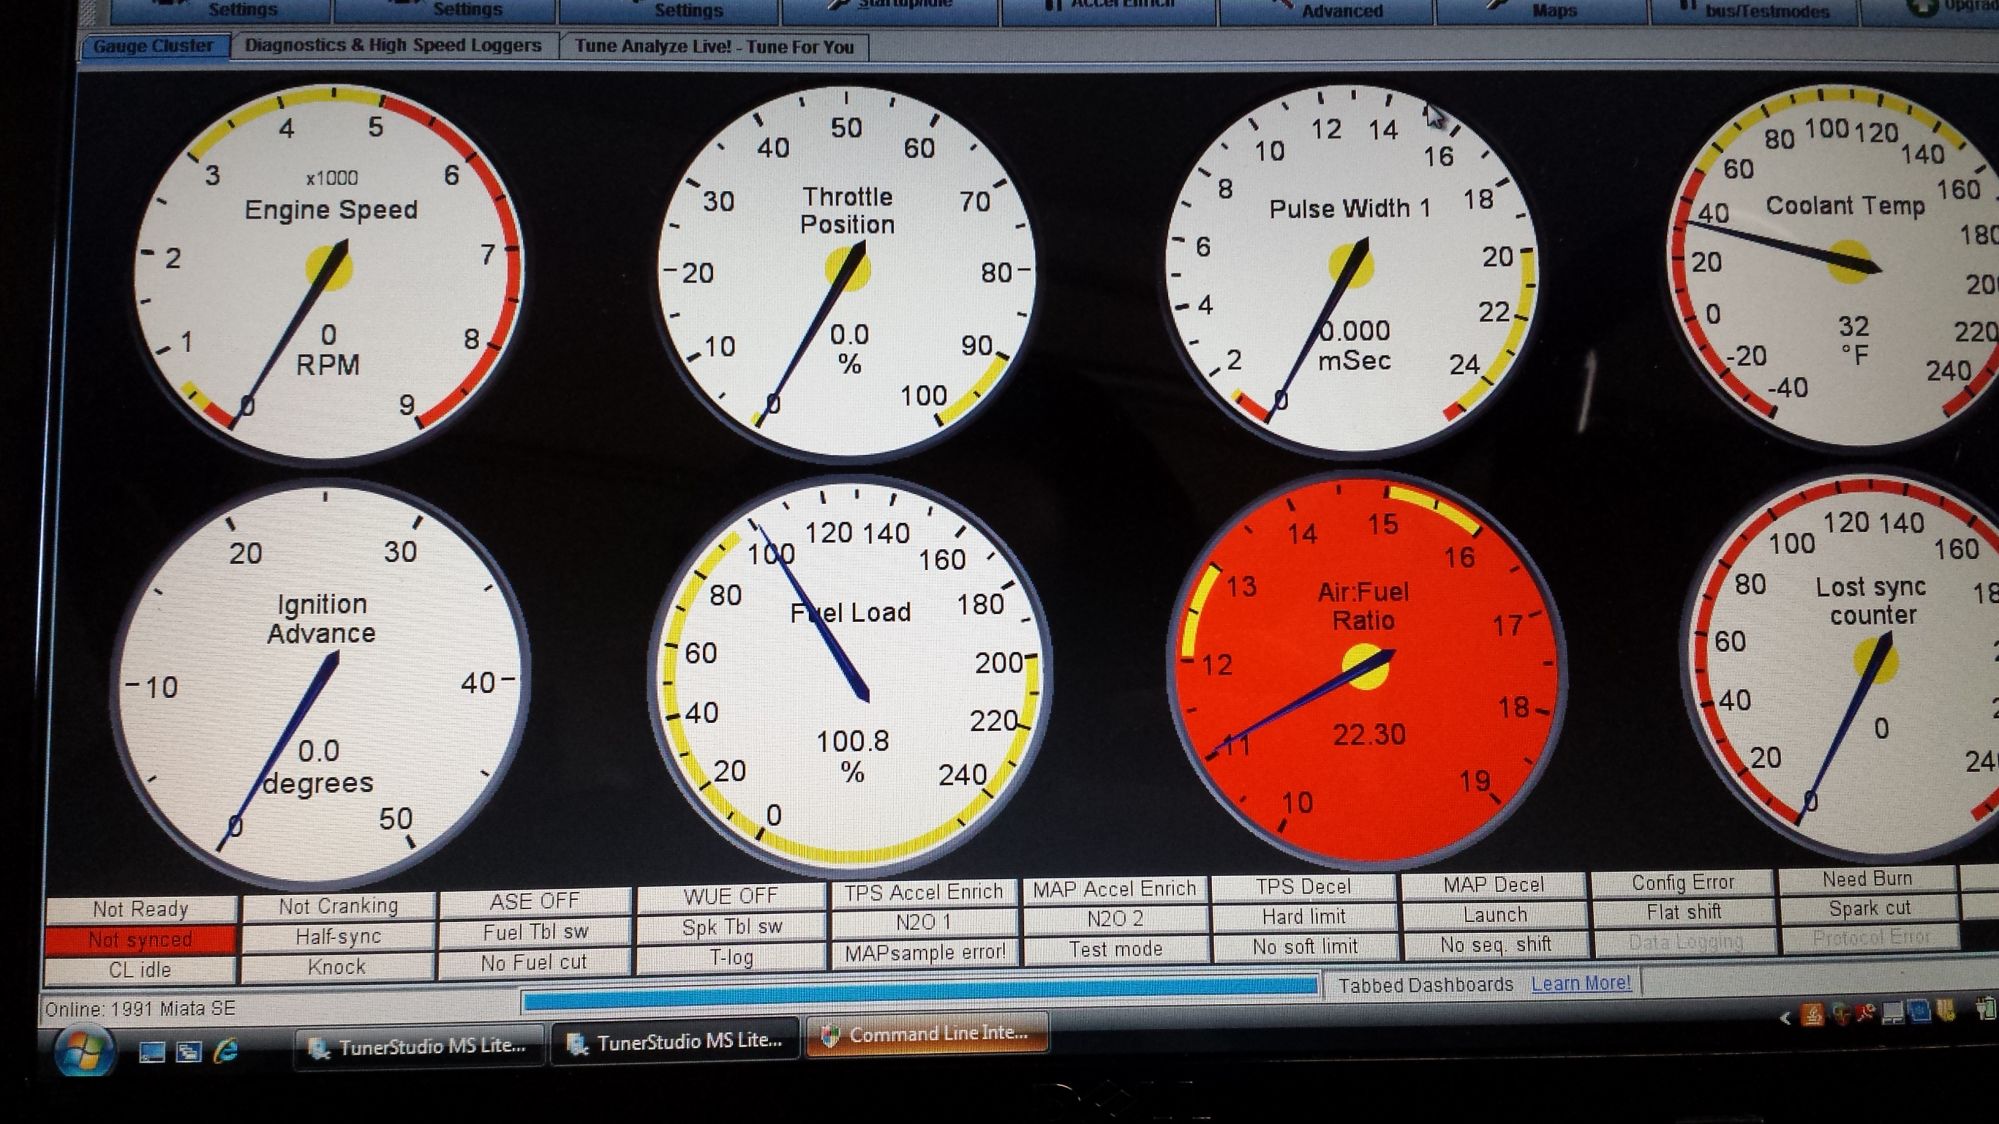The image size is (1999, 1124).
Task: Switch to Diagnostics & High Speed Loggers tab
Action: pos(393,46)
